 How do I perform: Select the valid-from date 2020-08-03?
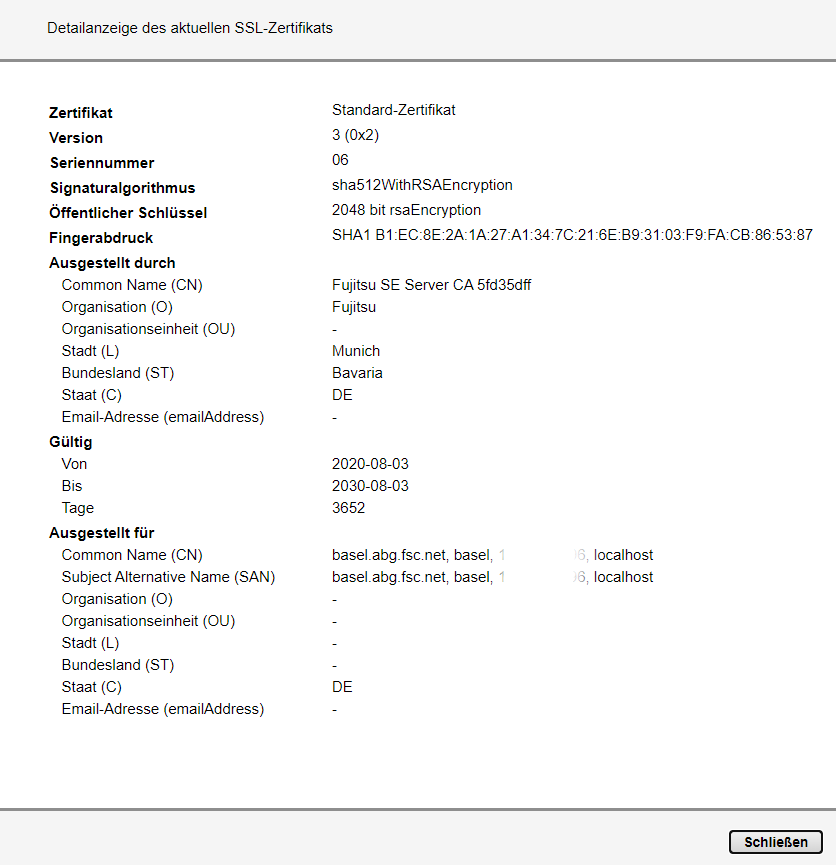370,464
